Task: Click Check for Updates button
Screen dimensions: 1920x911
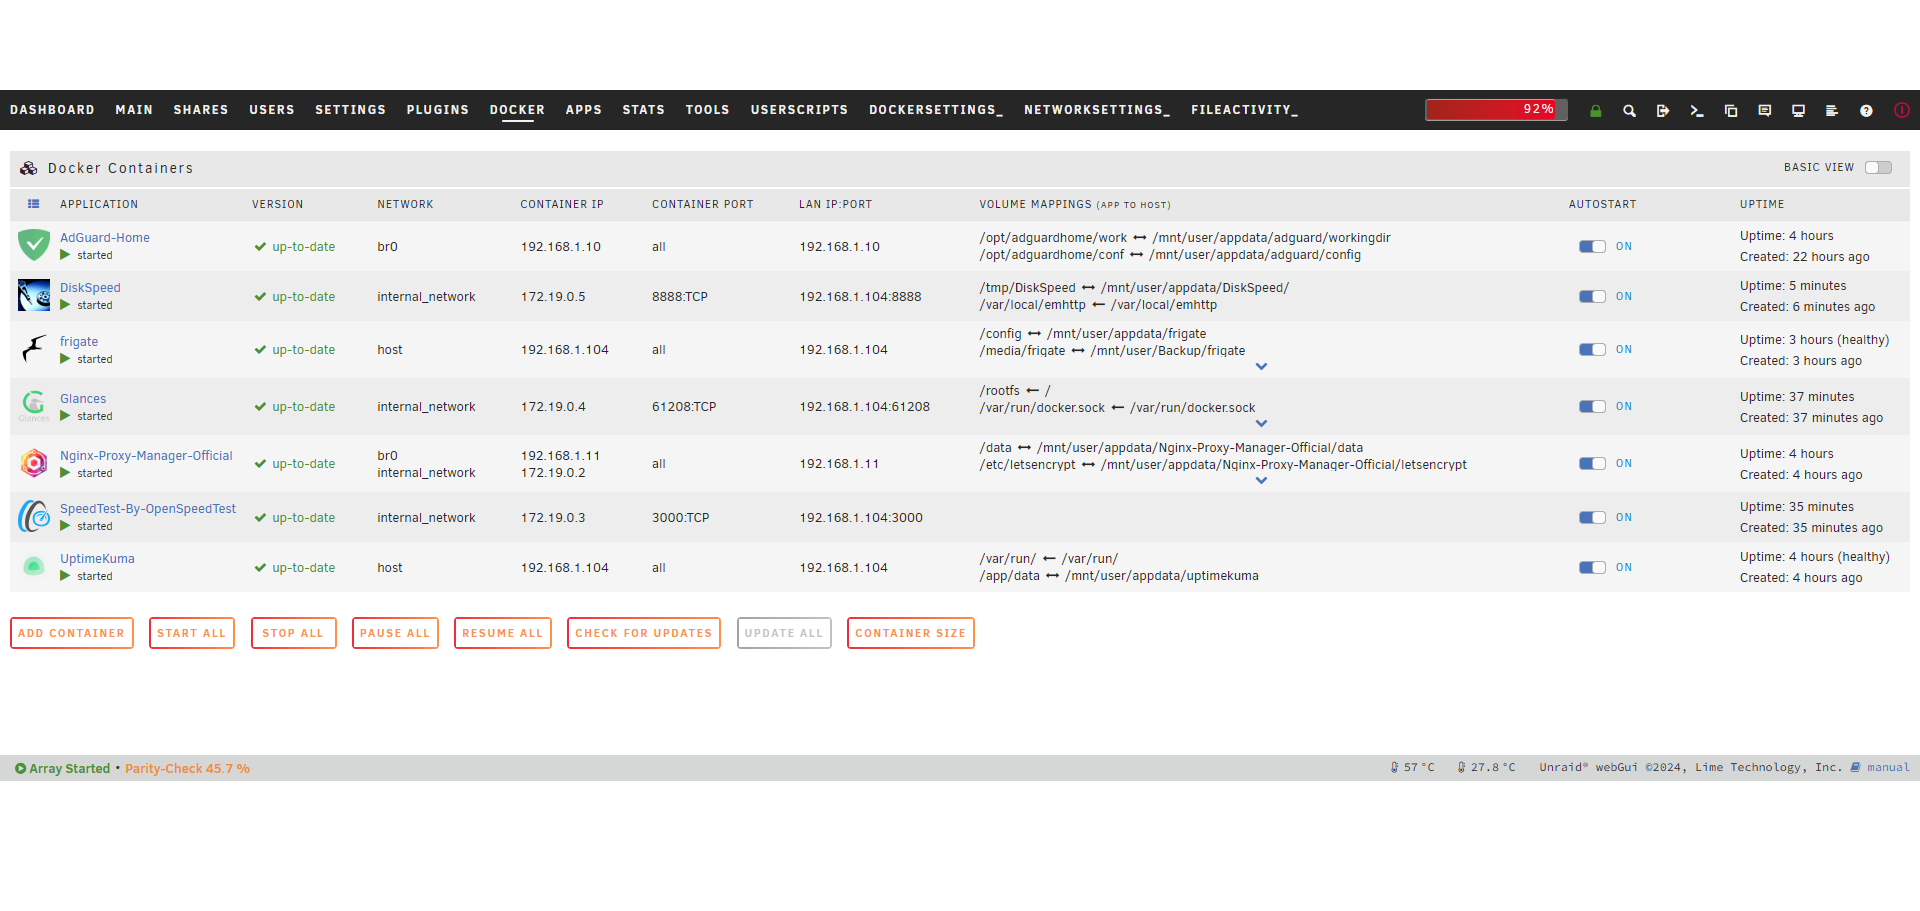Action: tap(644, 633)
